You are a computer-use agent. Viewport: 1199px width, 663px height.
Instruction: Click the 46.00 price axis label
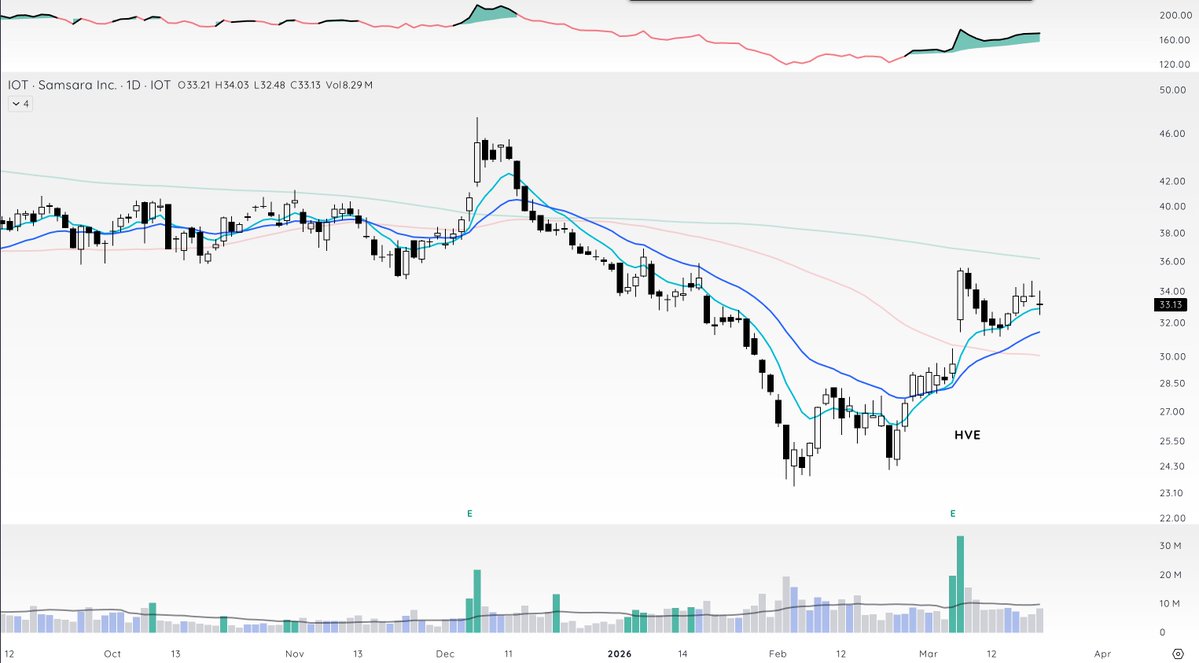click(1172, 134)
